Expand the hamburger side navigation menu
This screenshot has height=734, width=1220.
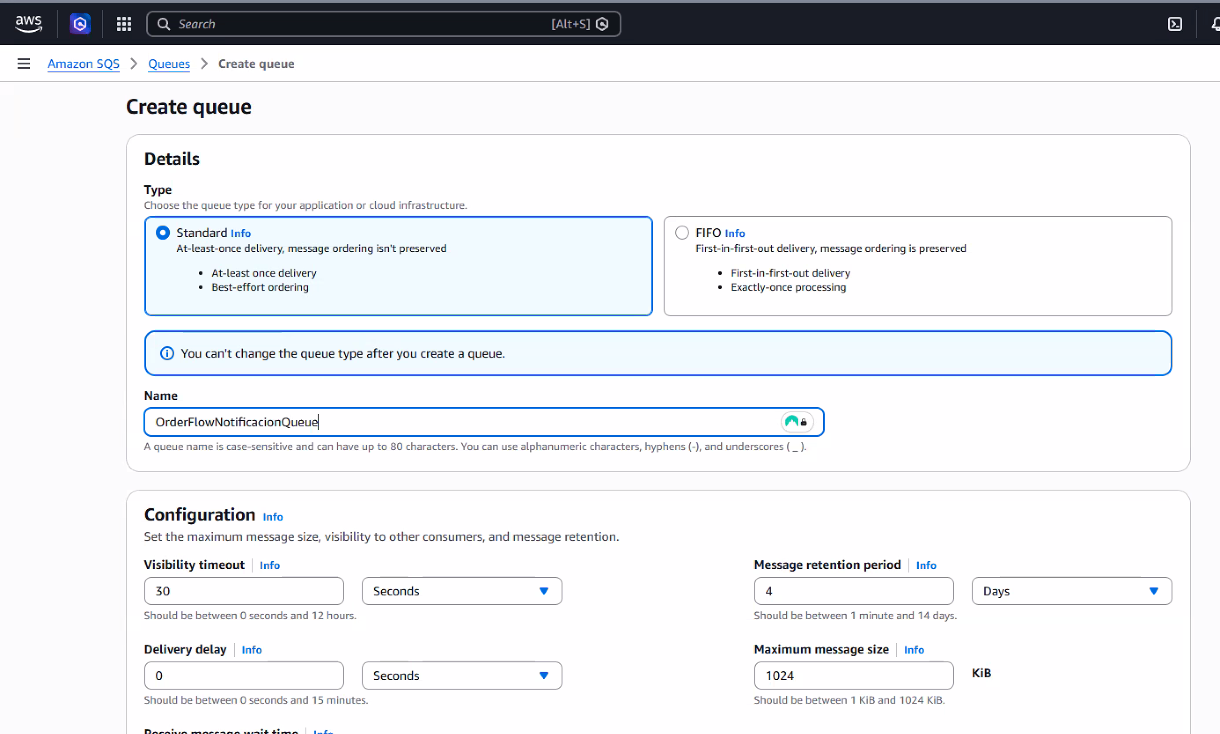tap(24, 64)
